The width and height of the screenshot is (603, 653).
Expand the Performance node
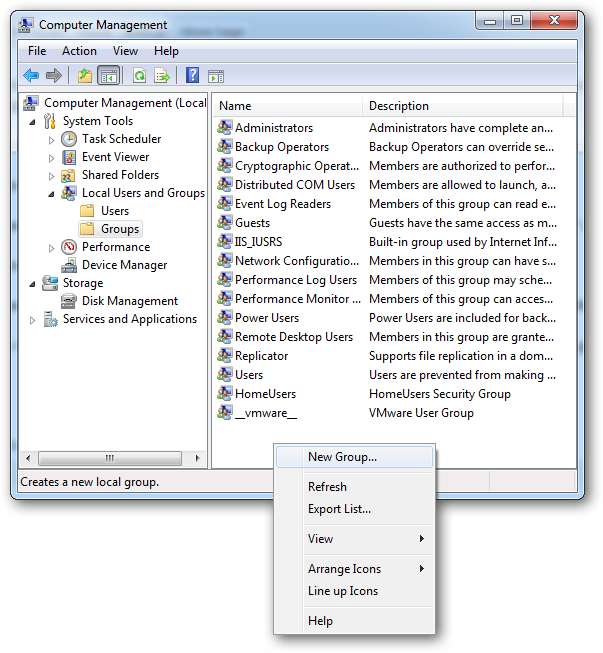[51, 248]
